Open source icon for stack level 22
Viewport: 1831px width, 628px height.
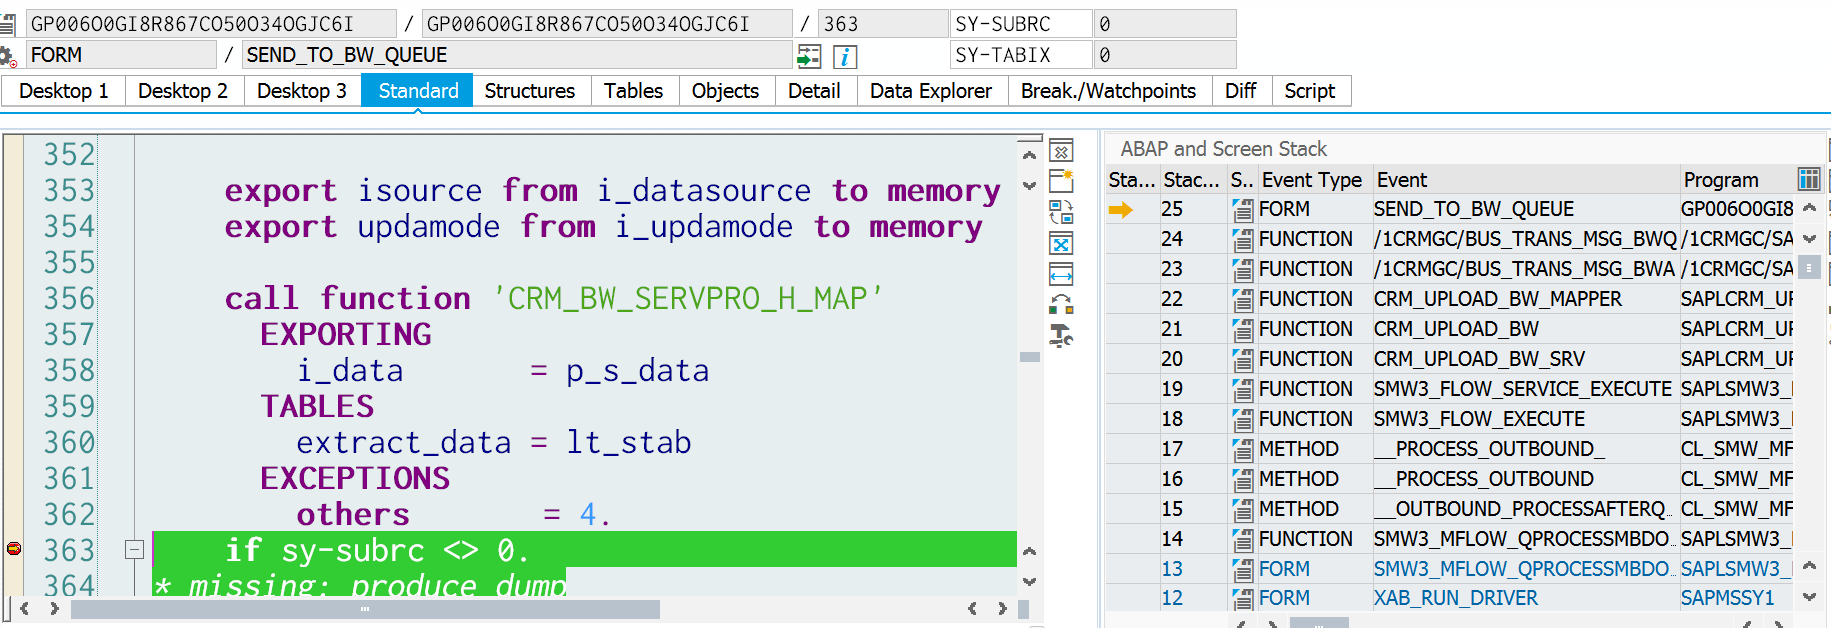coord(1242,299)
